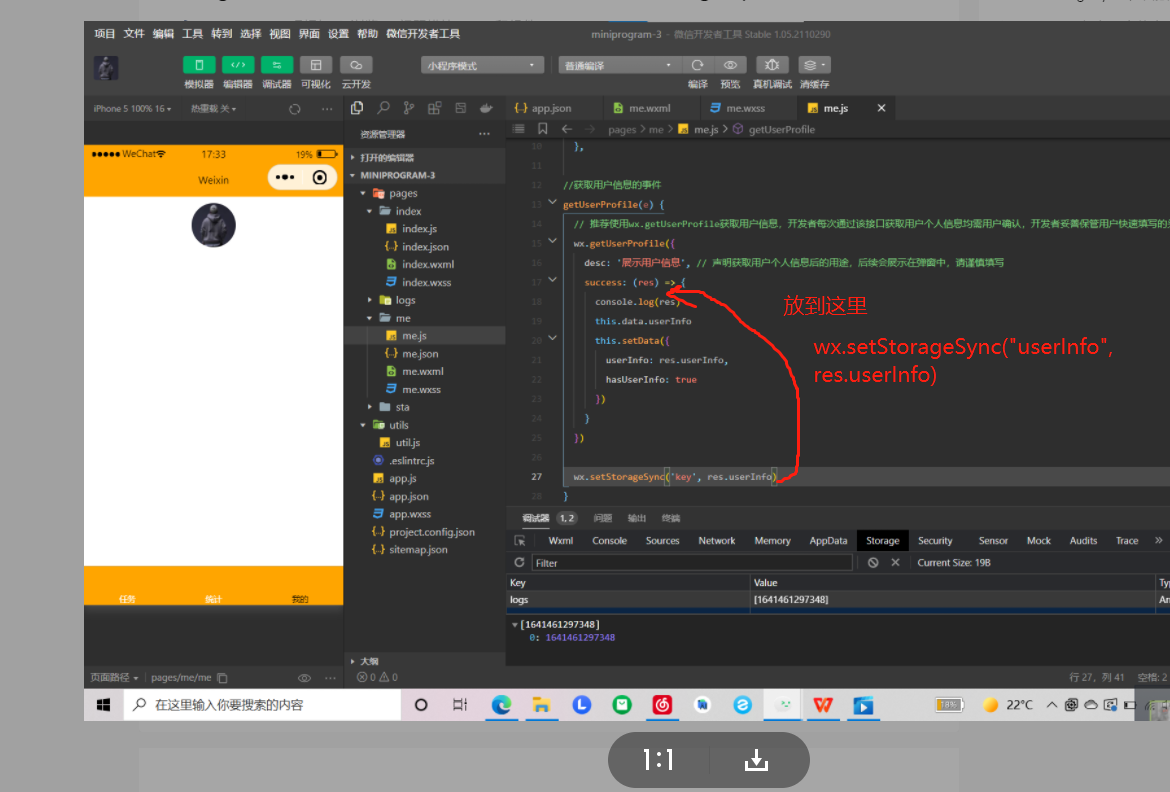Open the mini program capsule menu dots
The width and height of the screenshot is (1170, 792).
[x=285, y=178]
